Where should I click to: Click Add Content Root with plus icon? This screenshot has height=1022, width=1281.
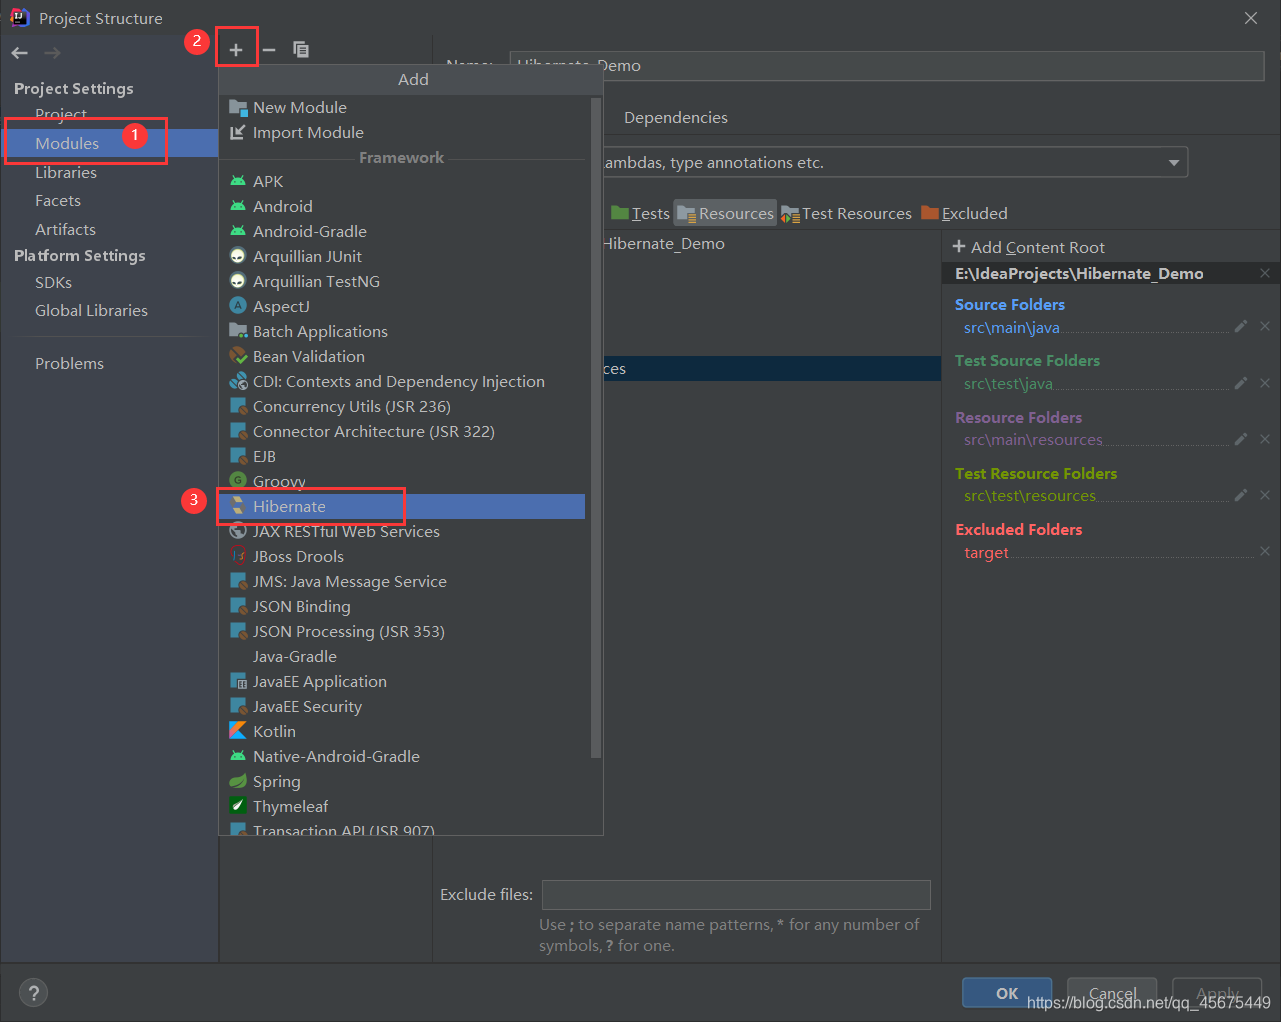(1028, 247)
